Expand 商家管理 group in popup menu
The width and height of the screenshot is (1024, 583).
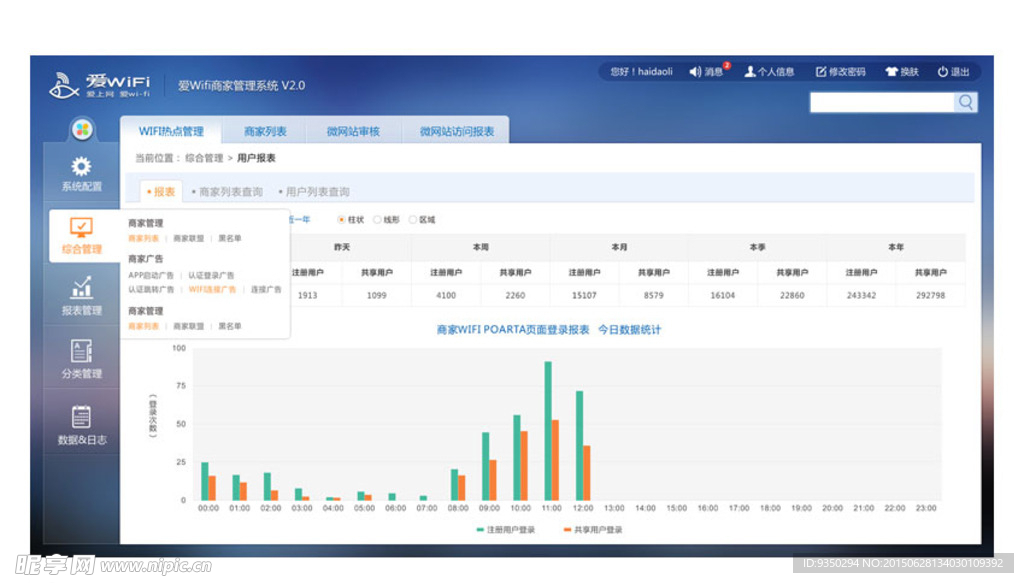[148, 222]
